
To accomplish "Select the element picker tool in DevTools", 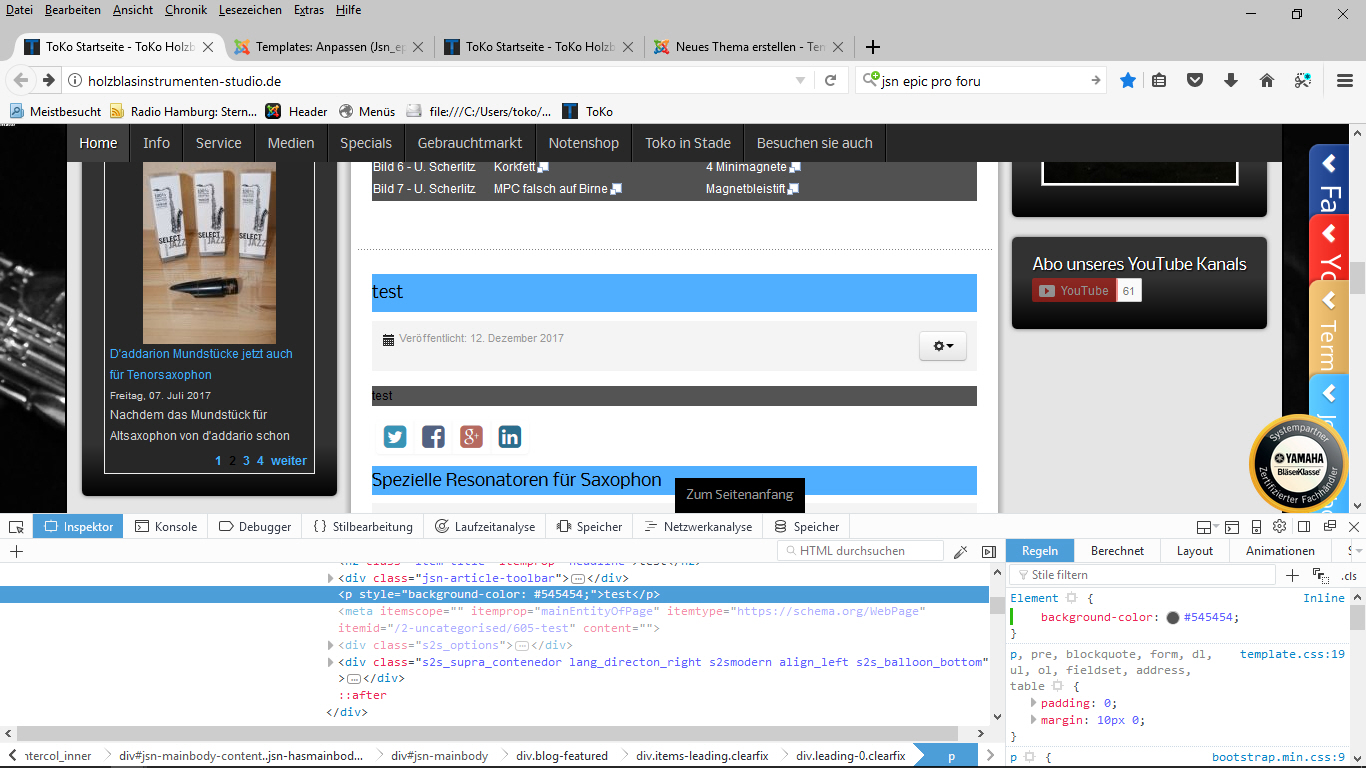I will [15, 527].
